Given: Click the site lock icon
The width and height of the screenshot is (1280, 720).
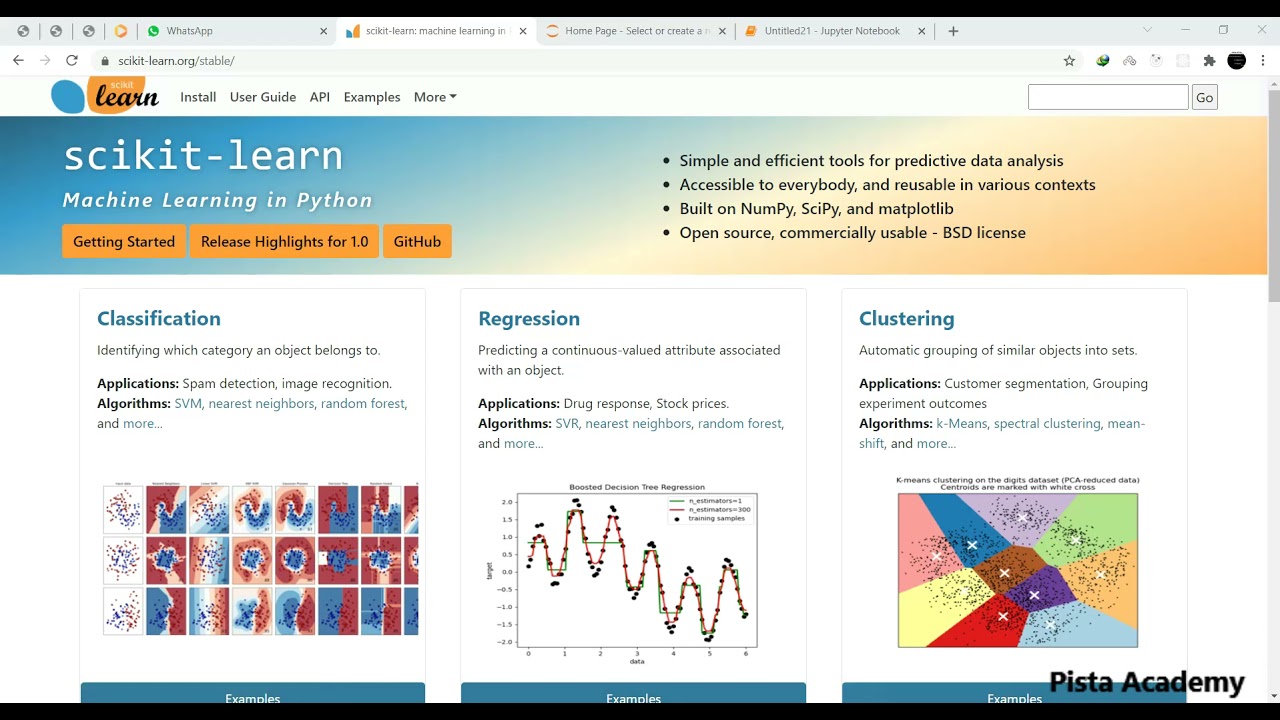Looking at the screenshot, I should 105,61.
